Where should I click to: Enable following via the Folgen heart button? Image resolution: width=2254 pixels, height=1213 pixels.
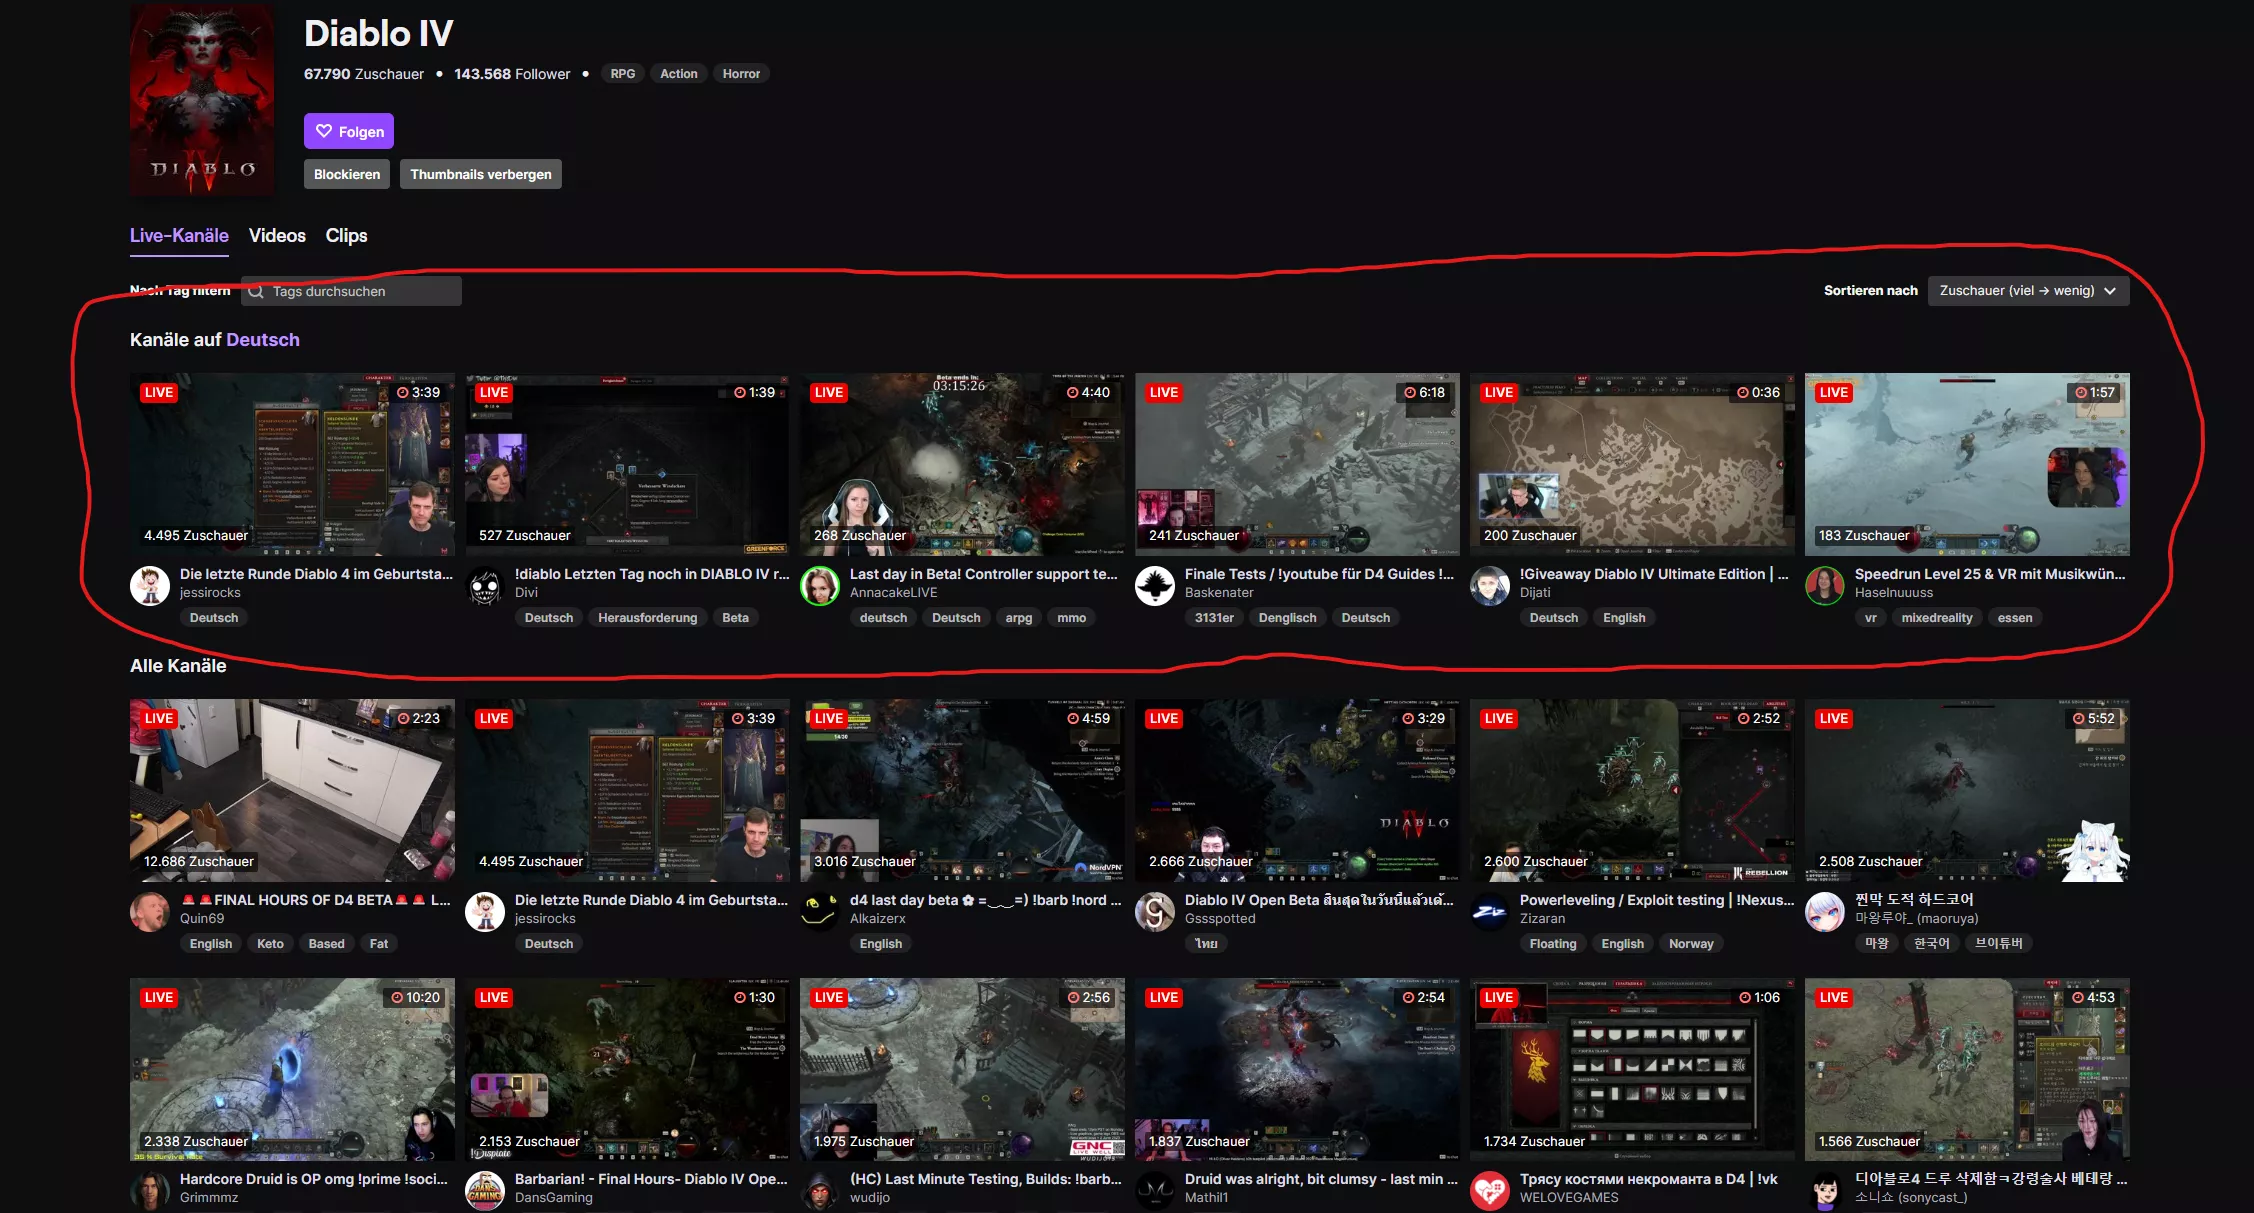(348, 130)
